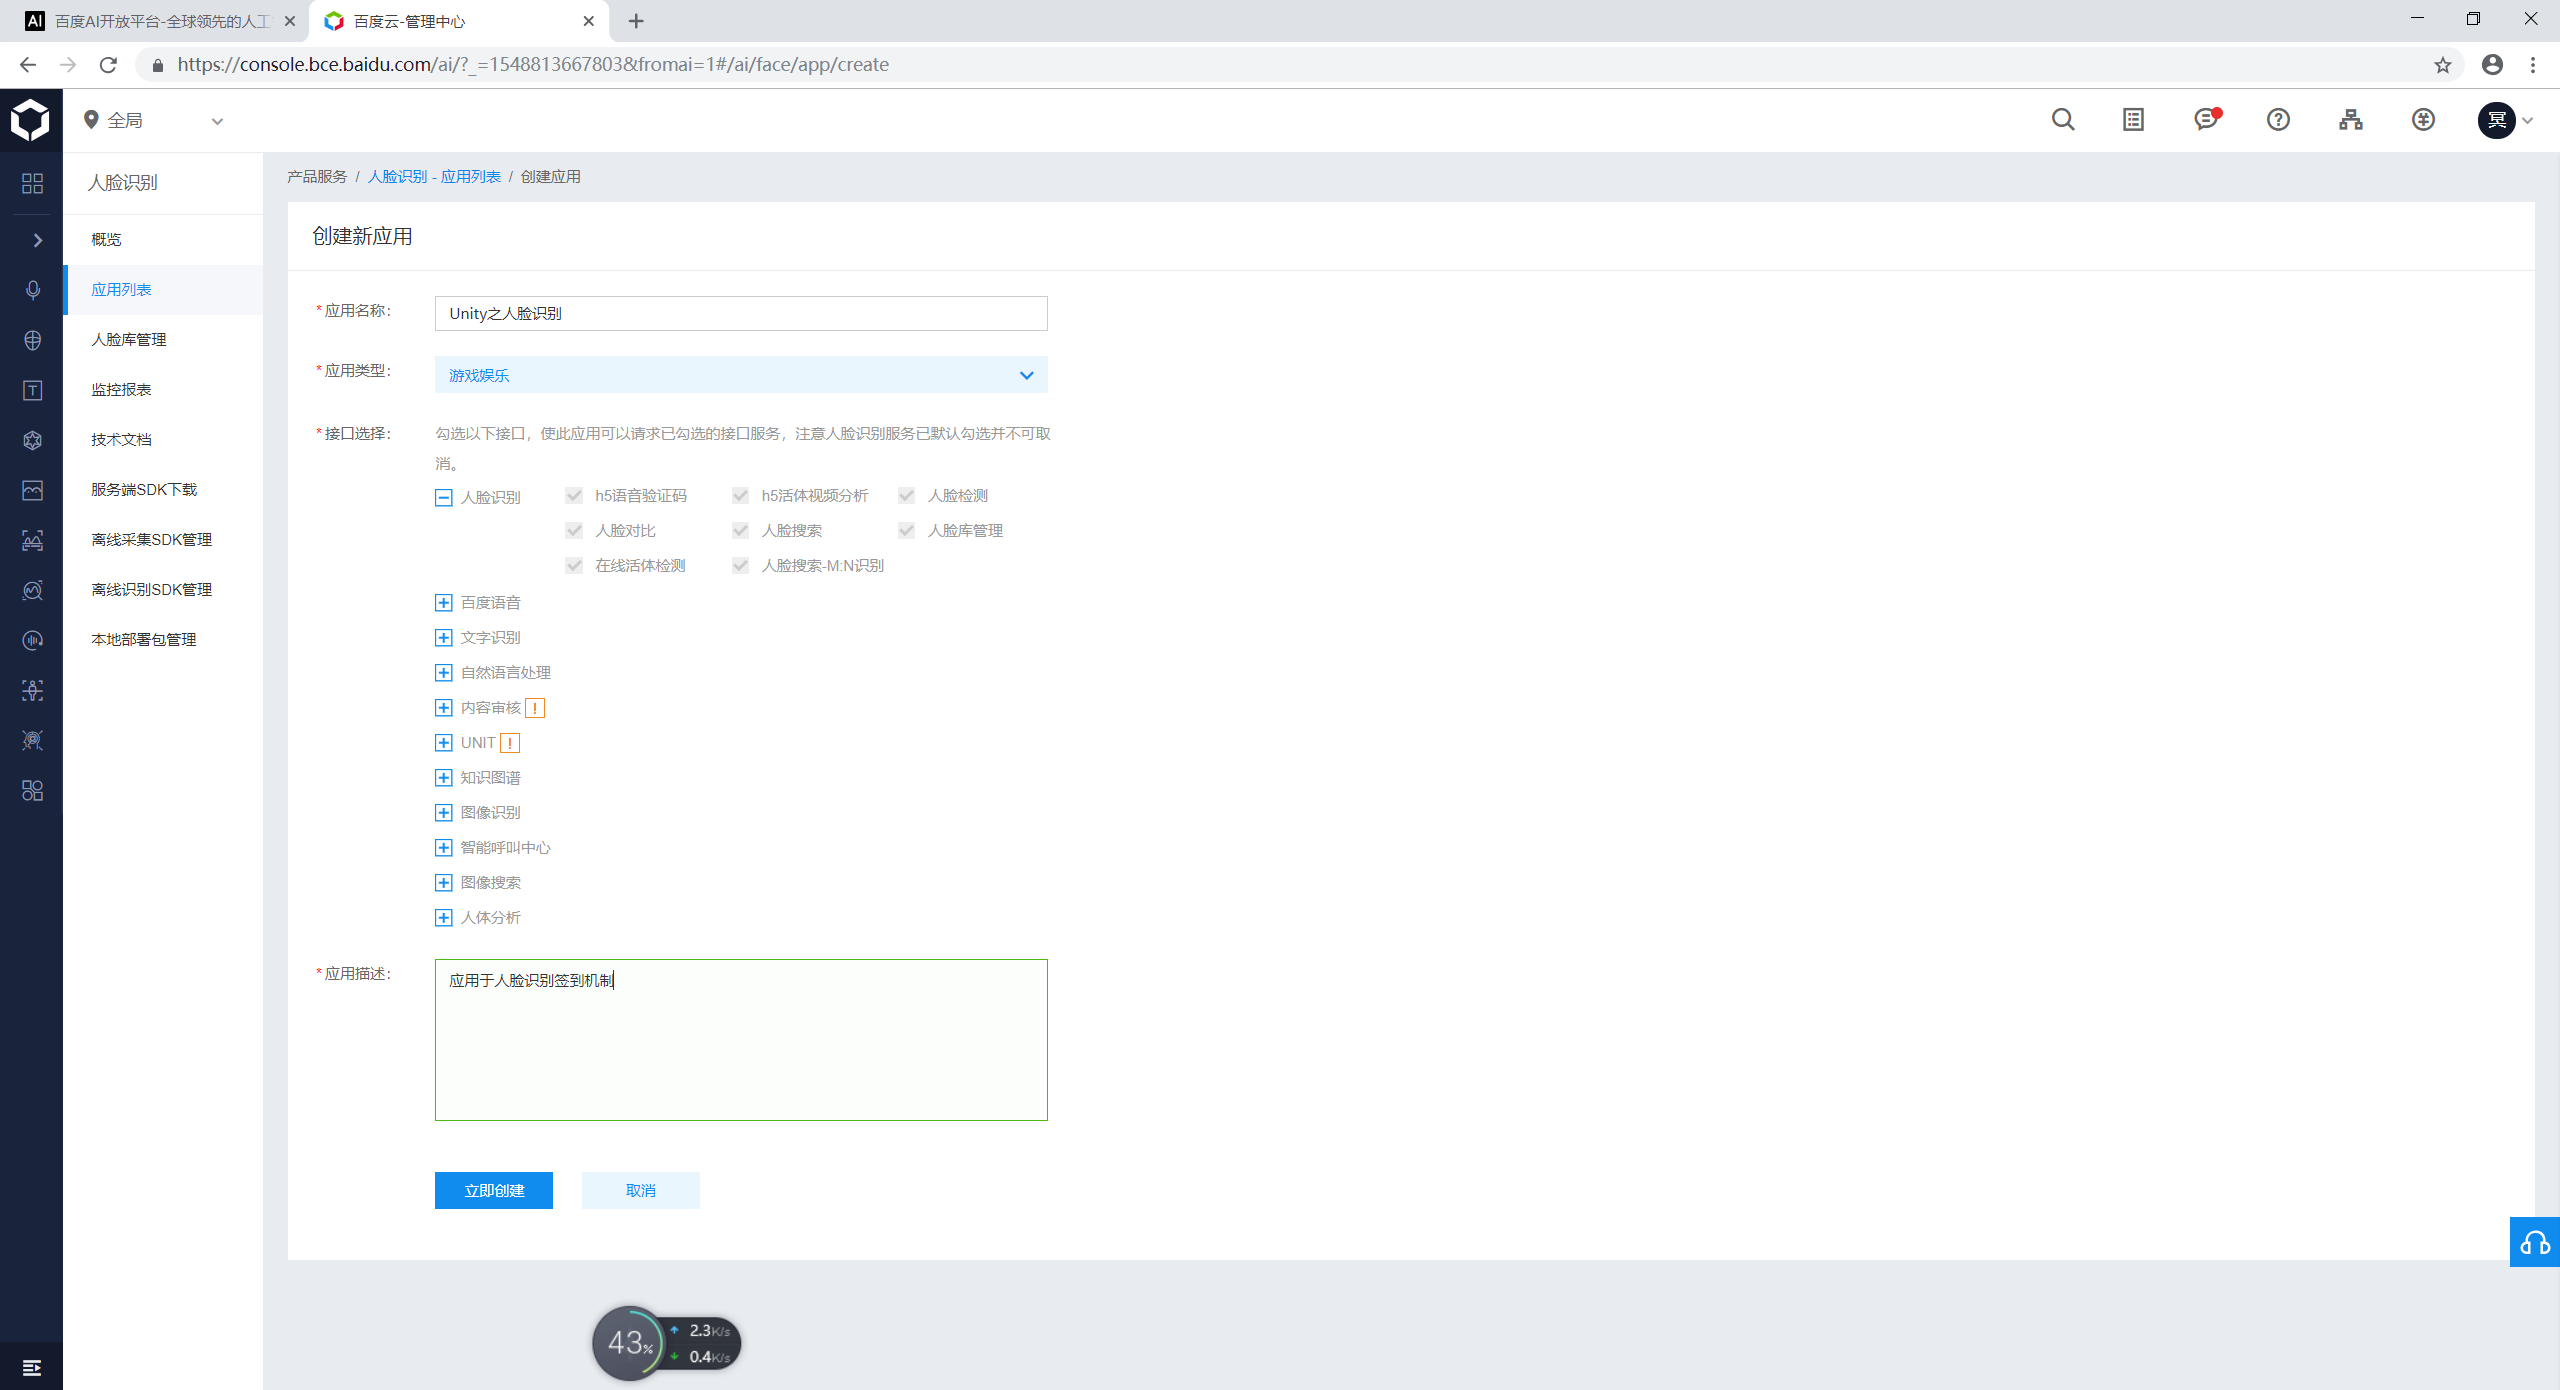The image size is (2560, 1390).
Task: Toggle the 人脸对比 checkbox
Action: tap(574, 531)
